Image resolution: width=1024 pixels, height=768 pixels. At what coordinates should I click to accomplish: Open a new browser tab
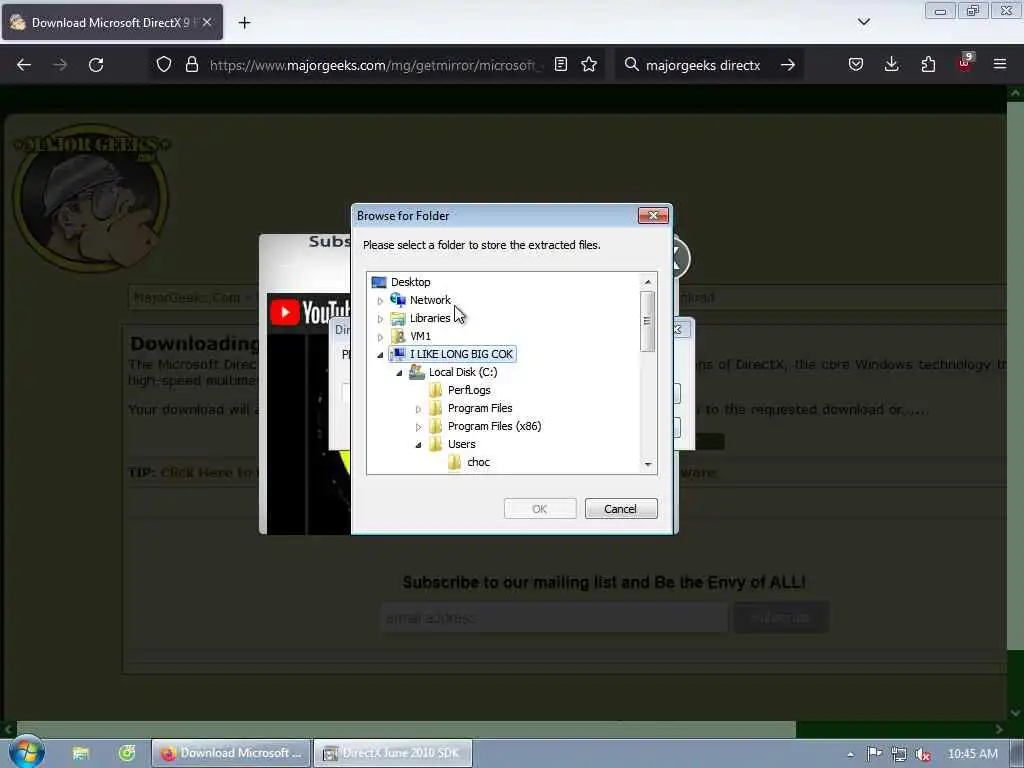pos(244,23)
